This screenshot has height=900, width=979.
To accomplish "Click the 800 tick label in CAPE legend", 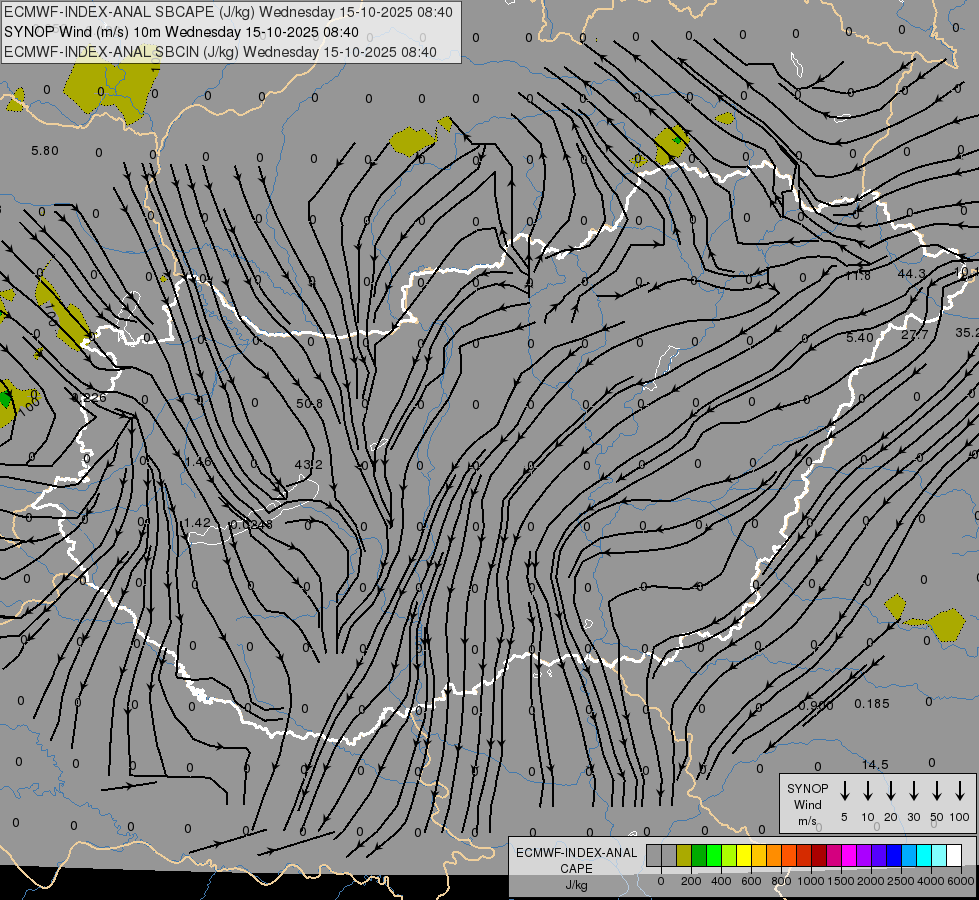I will click(x=781, y=881).
